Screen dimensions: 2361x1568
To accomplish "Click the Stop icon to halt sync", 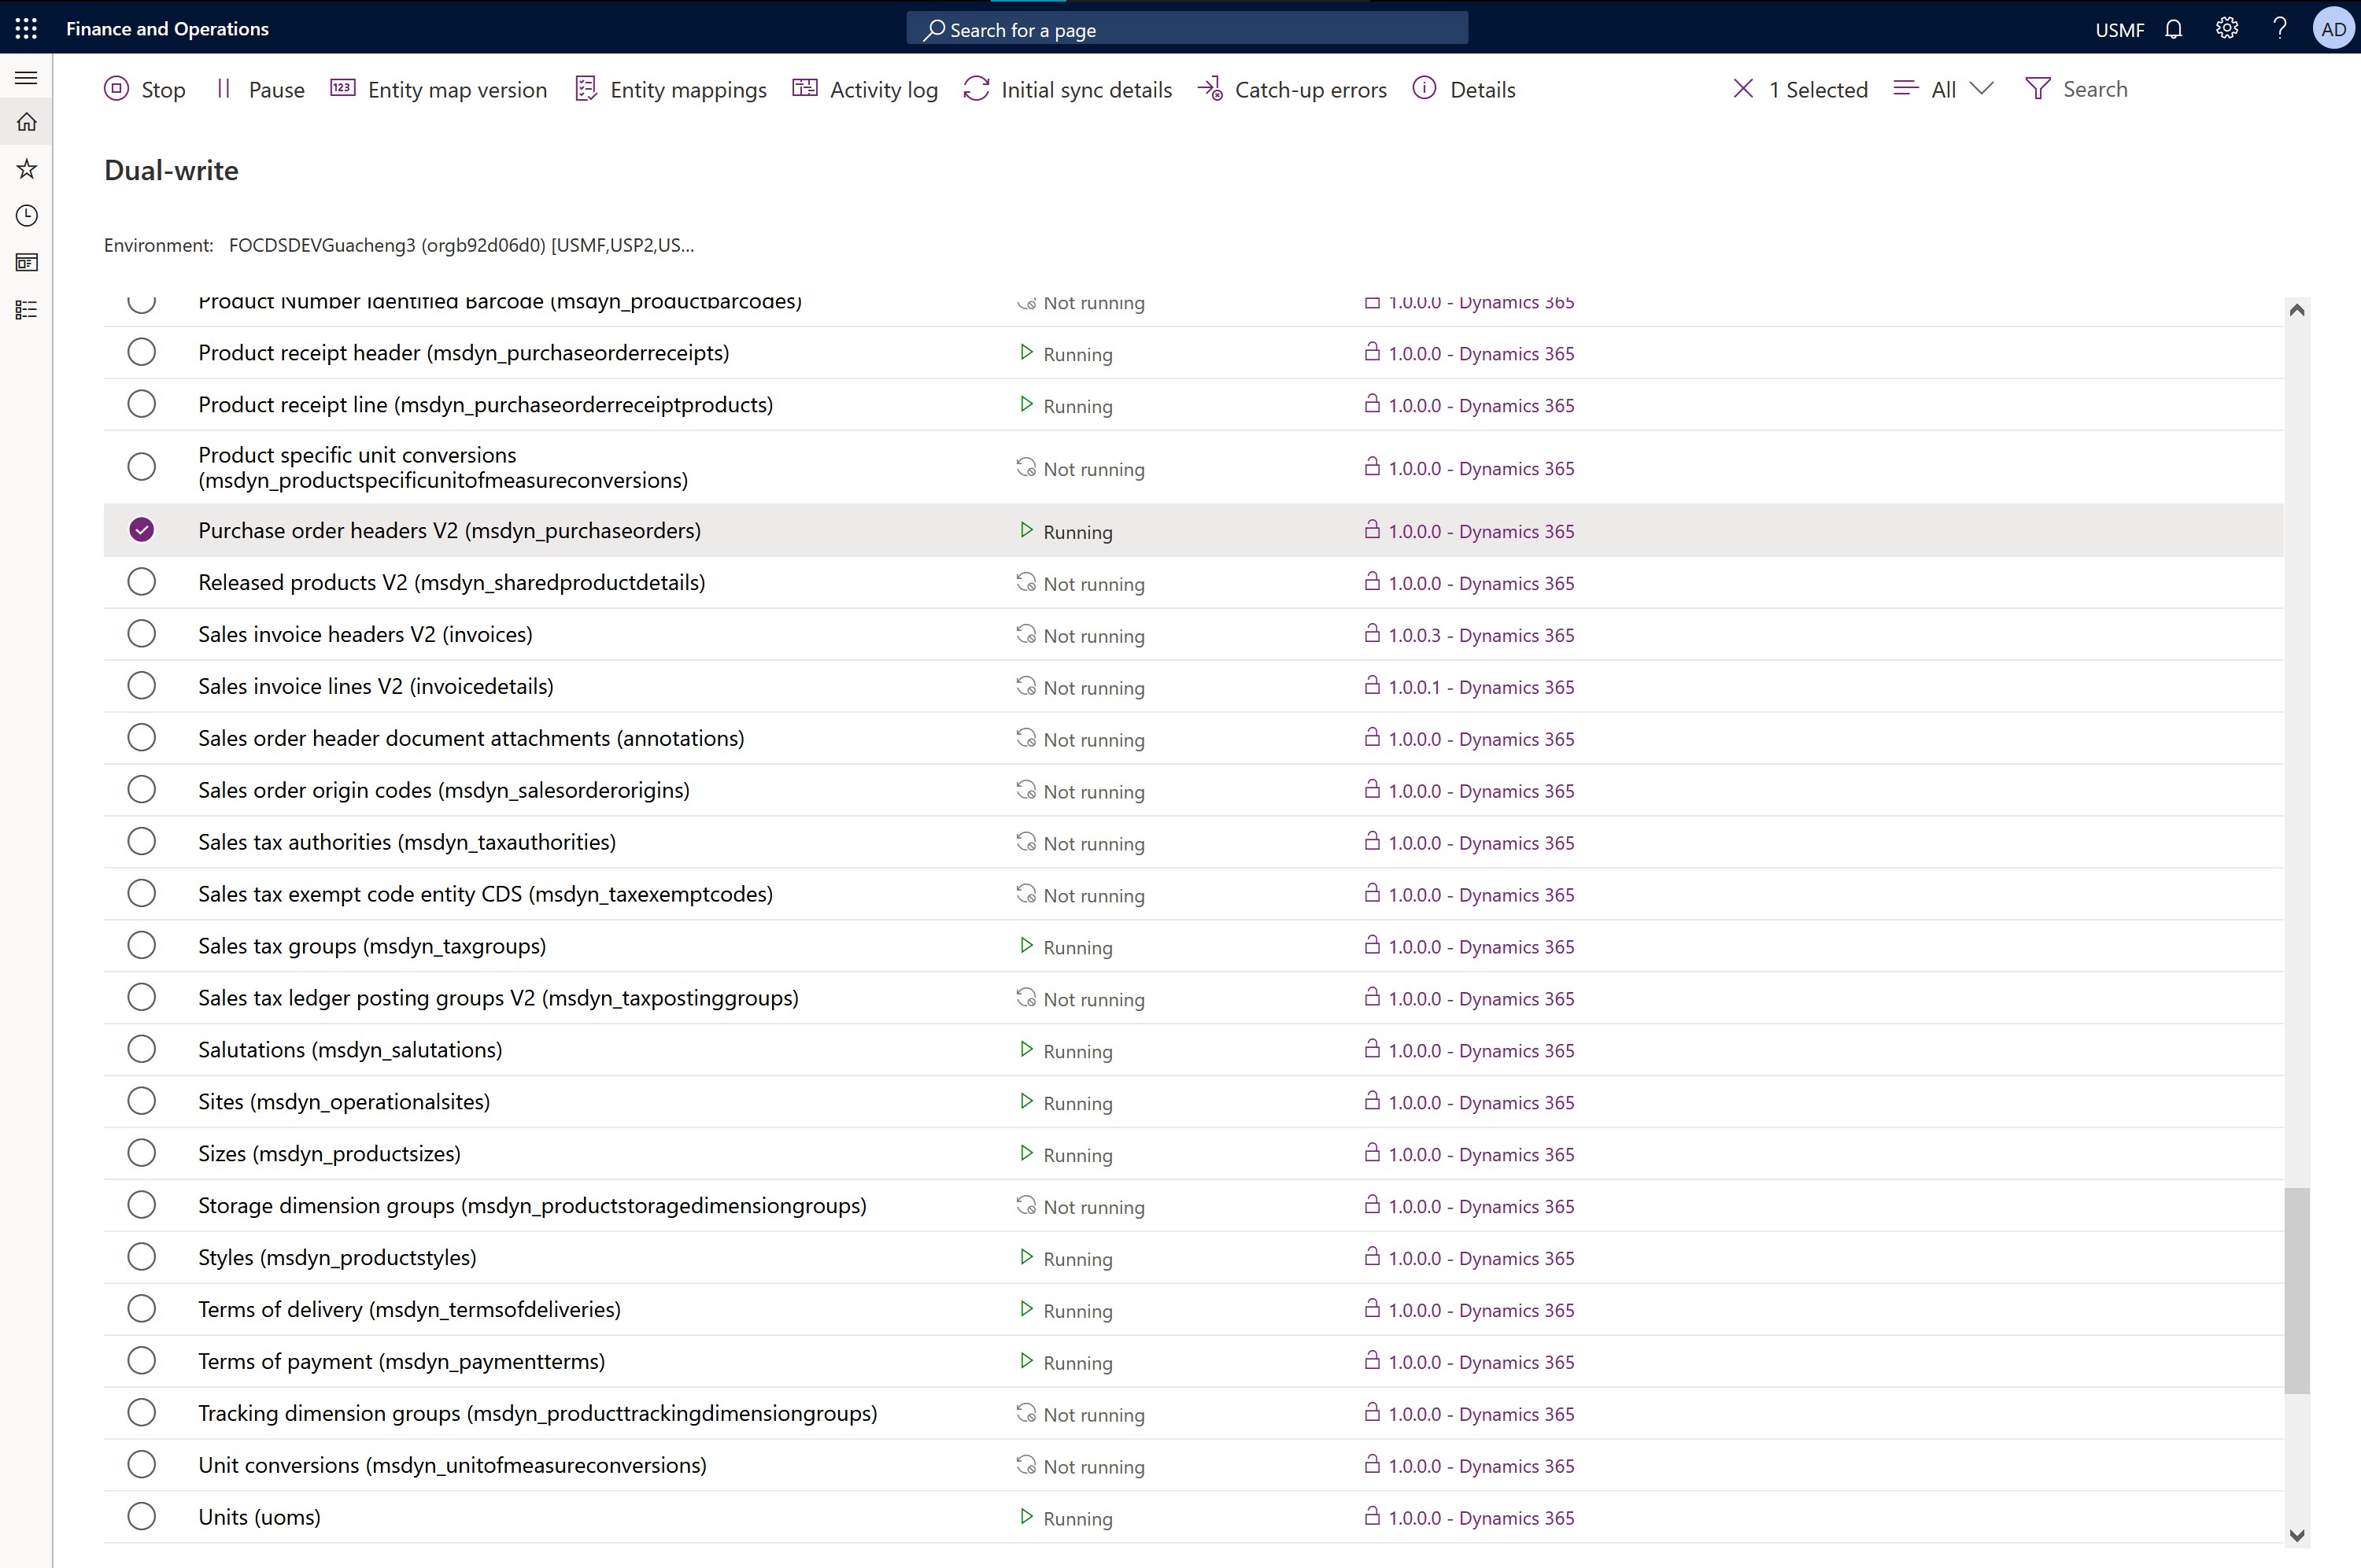I will [114, 89].
